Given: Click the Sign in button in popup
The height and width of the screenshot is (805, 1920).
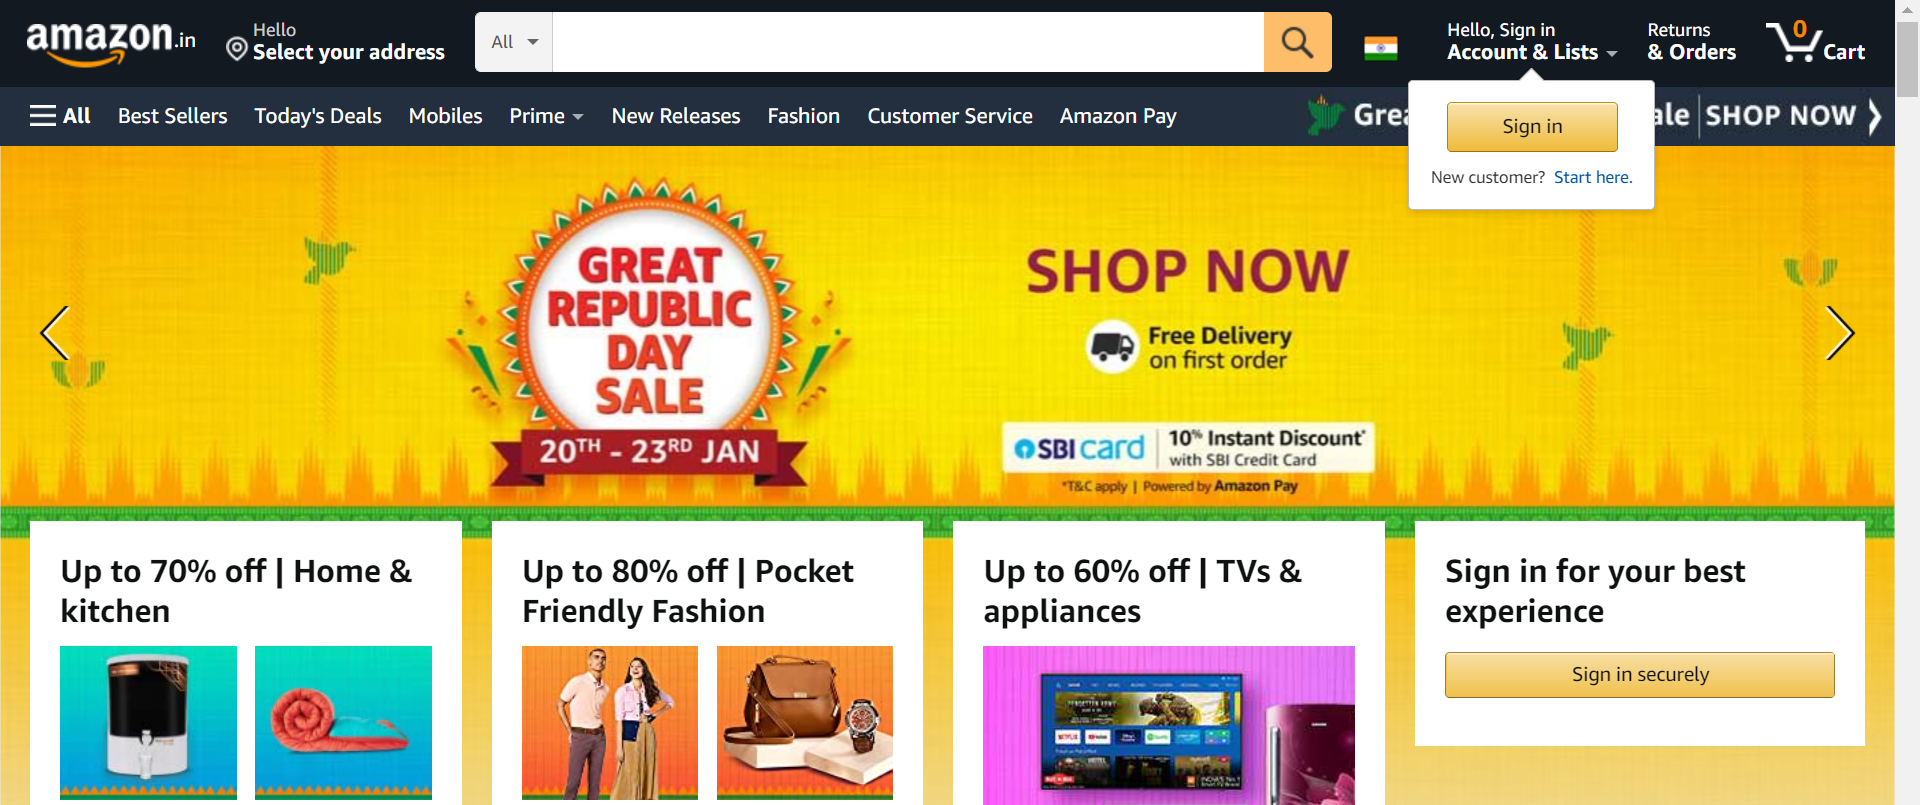Looking at the screenshot, I should (x=1532, y=126).
